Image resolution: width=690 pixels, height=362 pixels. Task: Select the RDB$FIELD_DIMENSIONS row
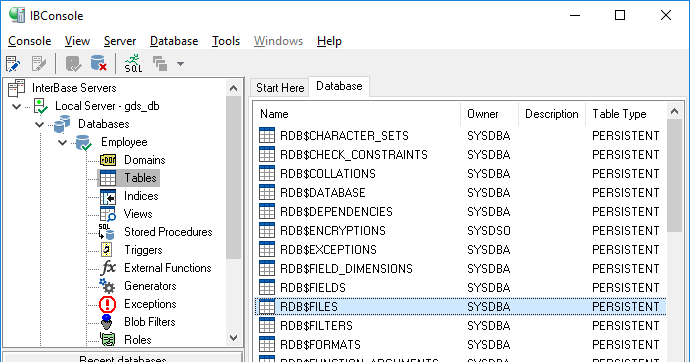coord(460,269)
